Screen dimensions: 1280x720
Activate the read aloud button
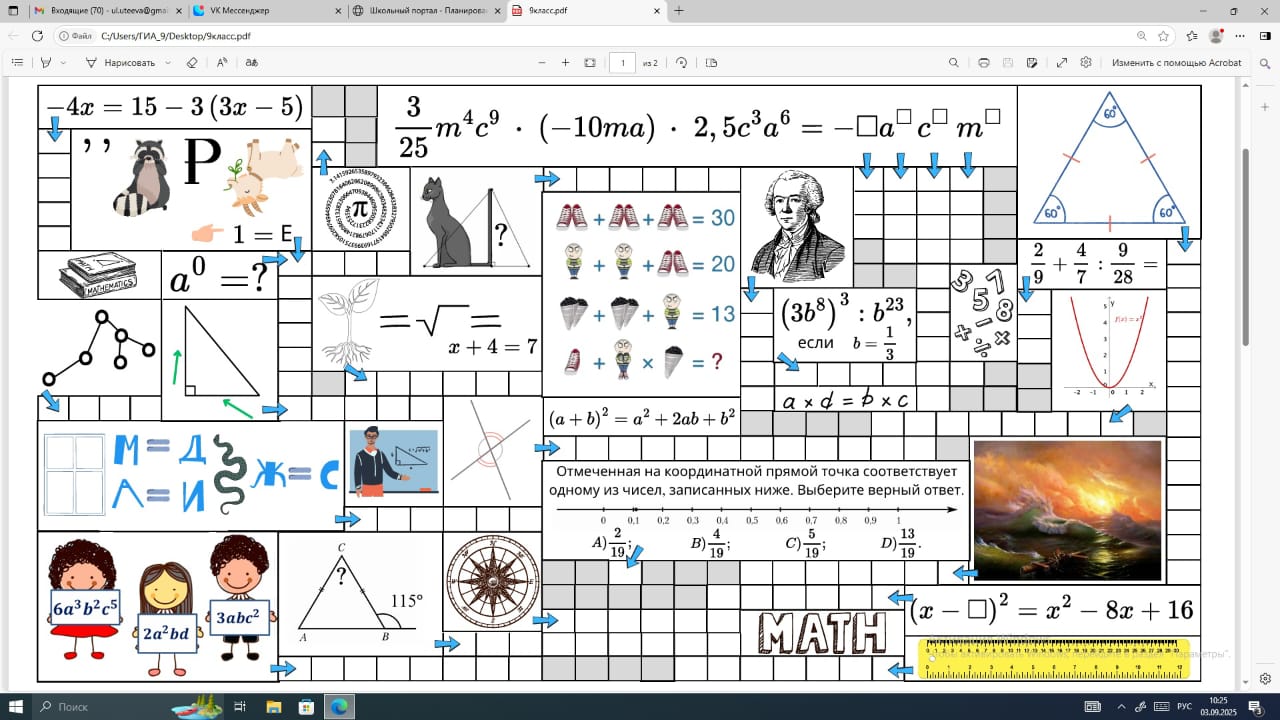(222, 62)
